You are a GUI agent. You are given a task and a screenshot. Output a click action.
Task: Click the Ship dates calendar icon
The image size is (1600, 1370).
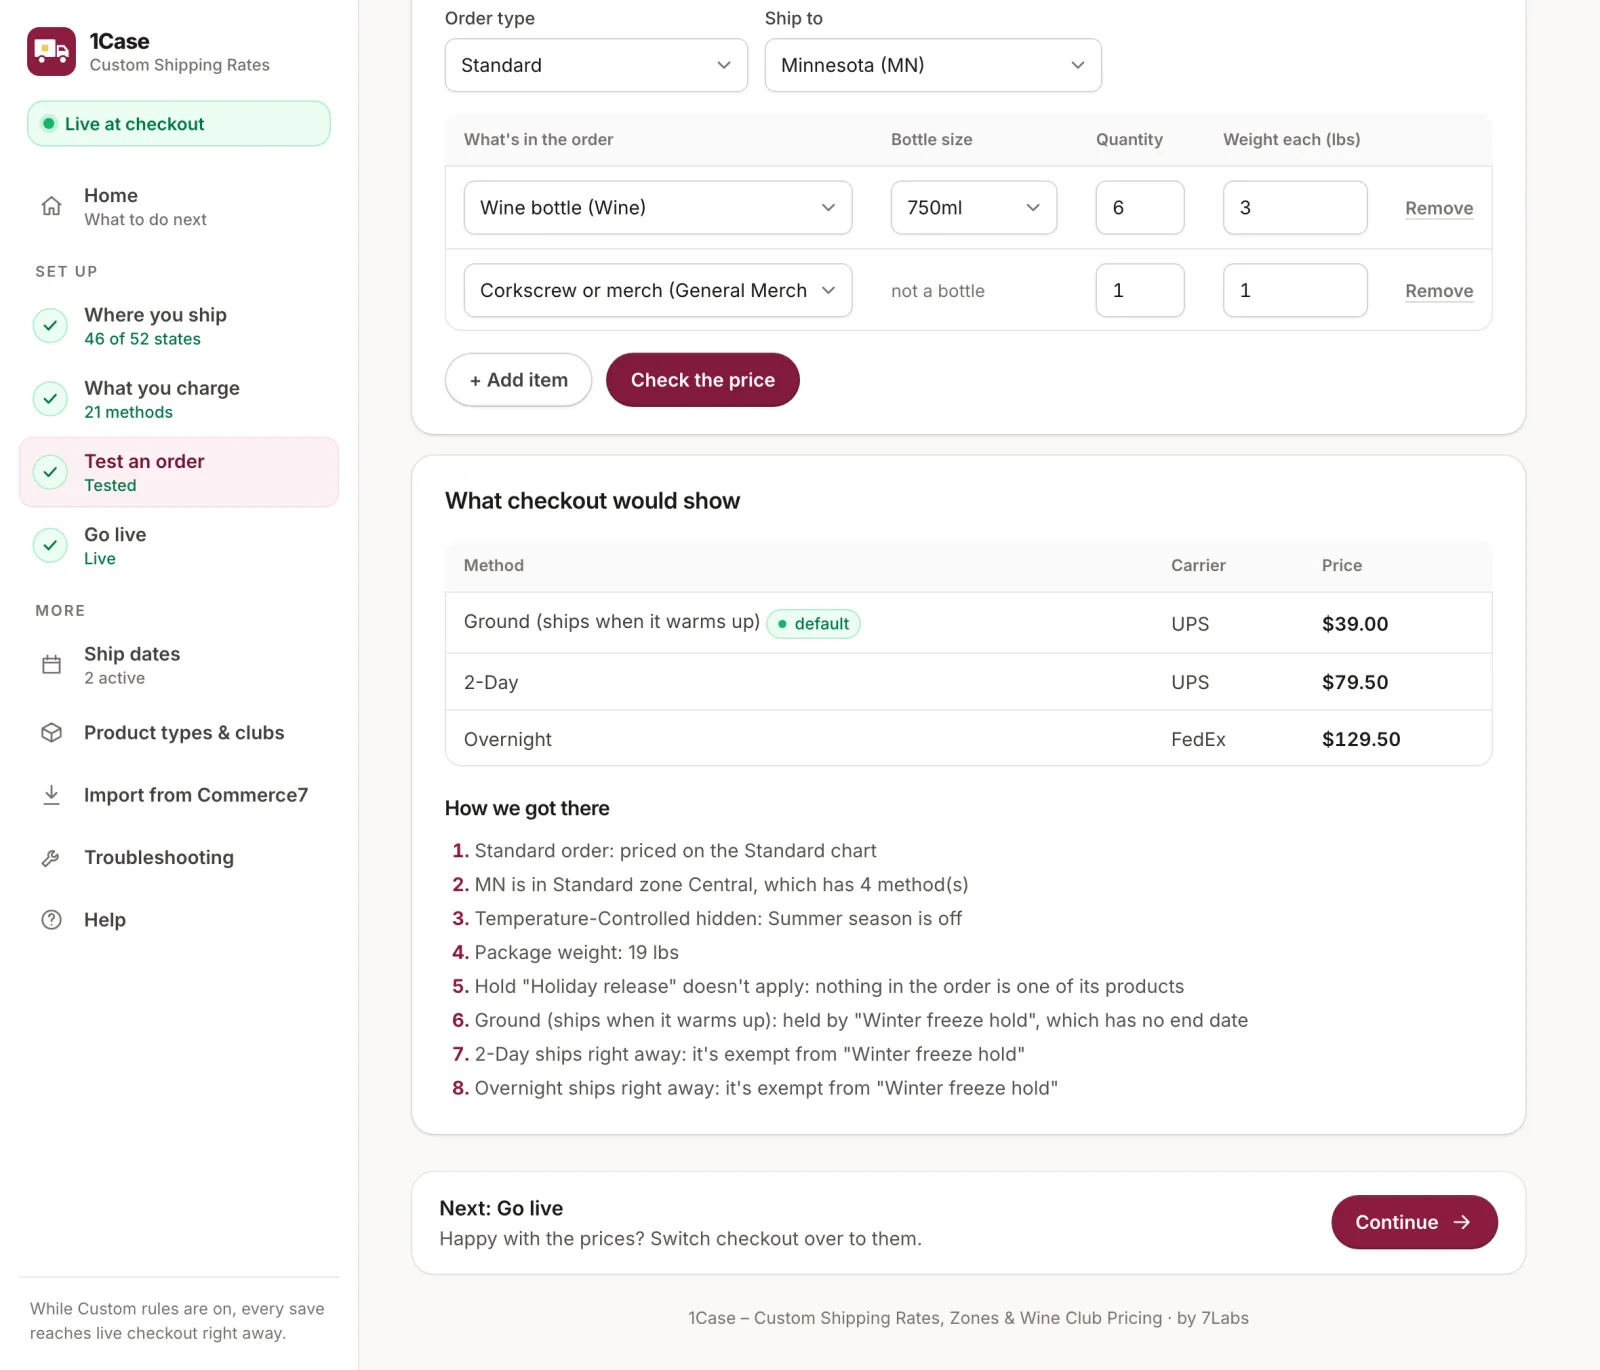(x=51, y=664)
